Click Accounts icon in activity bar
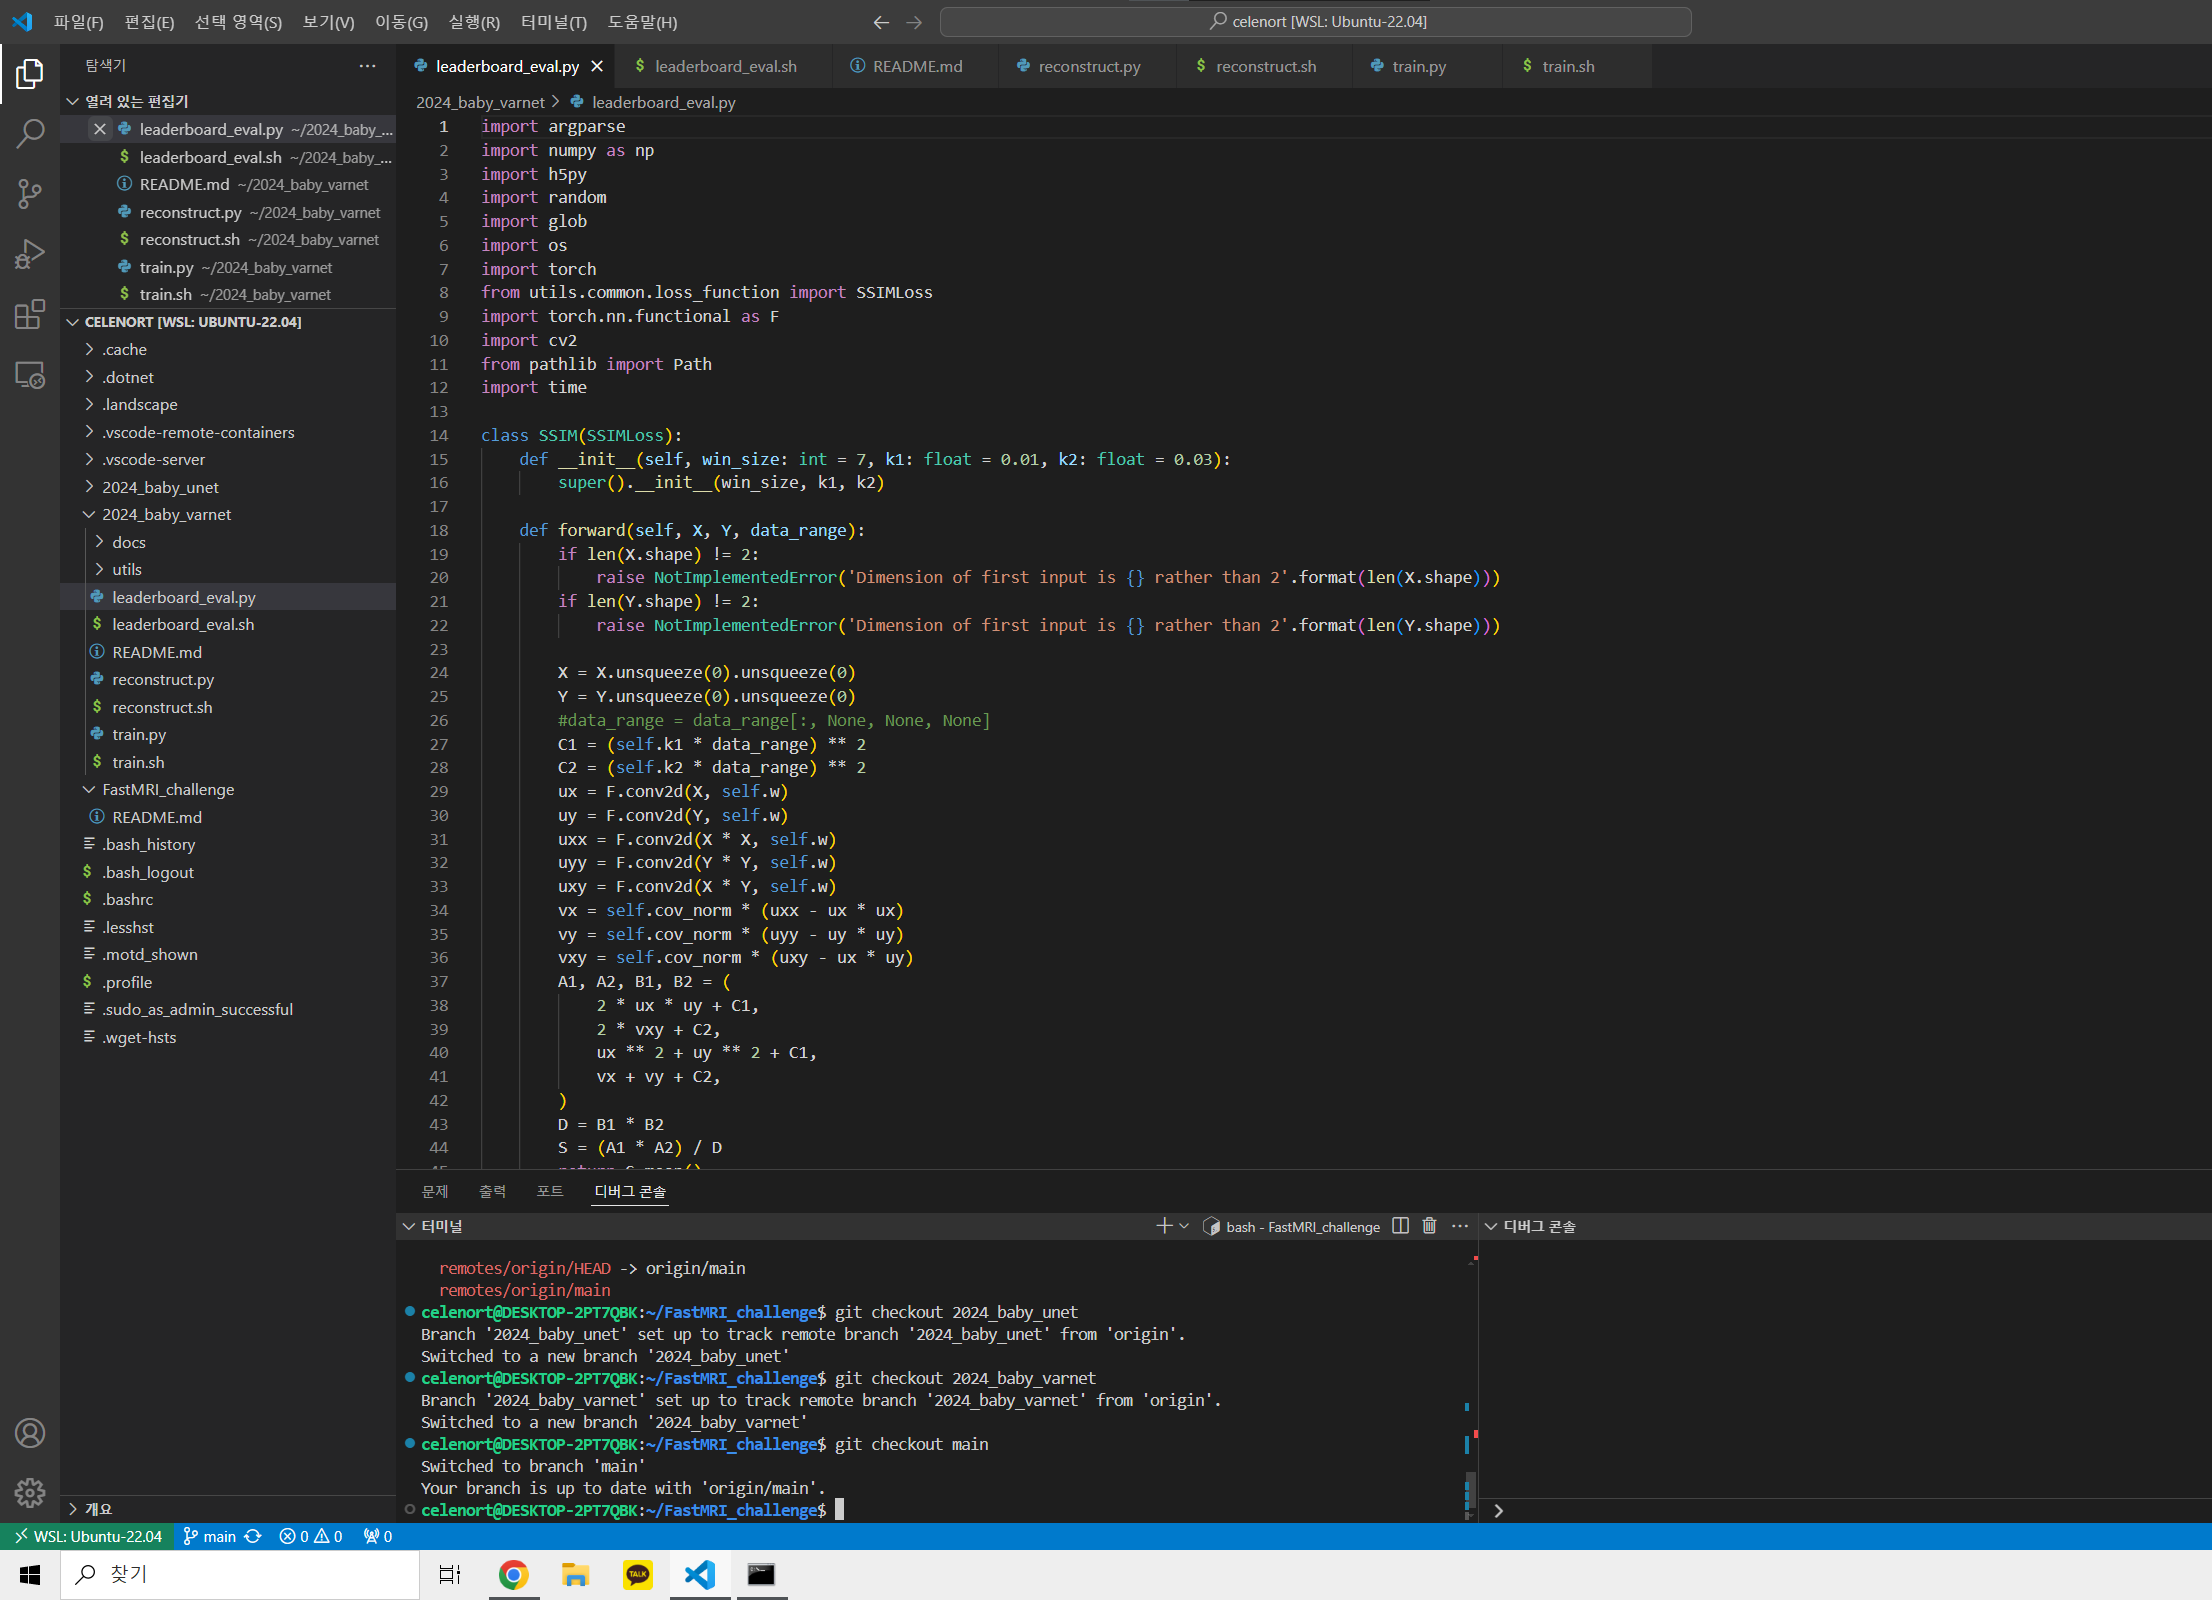 (x=30, y=1433)
